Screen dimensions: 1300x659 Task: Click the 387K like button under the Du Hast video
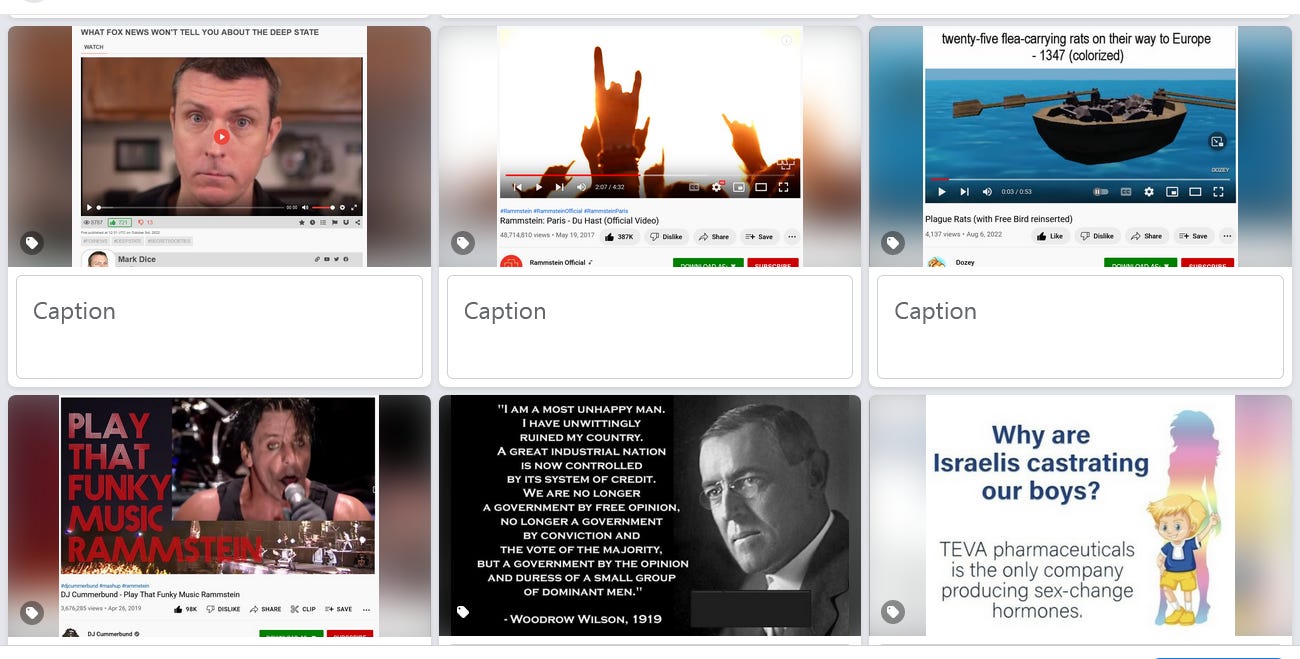click(x=620, y=237)
